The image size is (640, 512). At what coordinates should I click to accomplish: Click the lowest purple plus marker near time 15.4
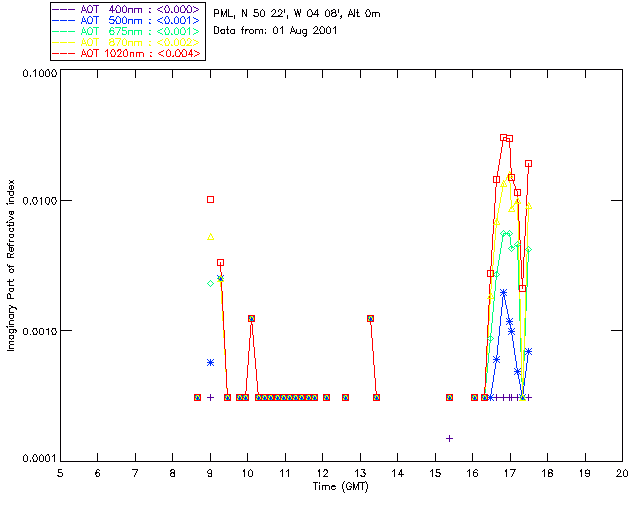[449, 439]
